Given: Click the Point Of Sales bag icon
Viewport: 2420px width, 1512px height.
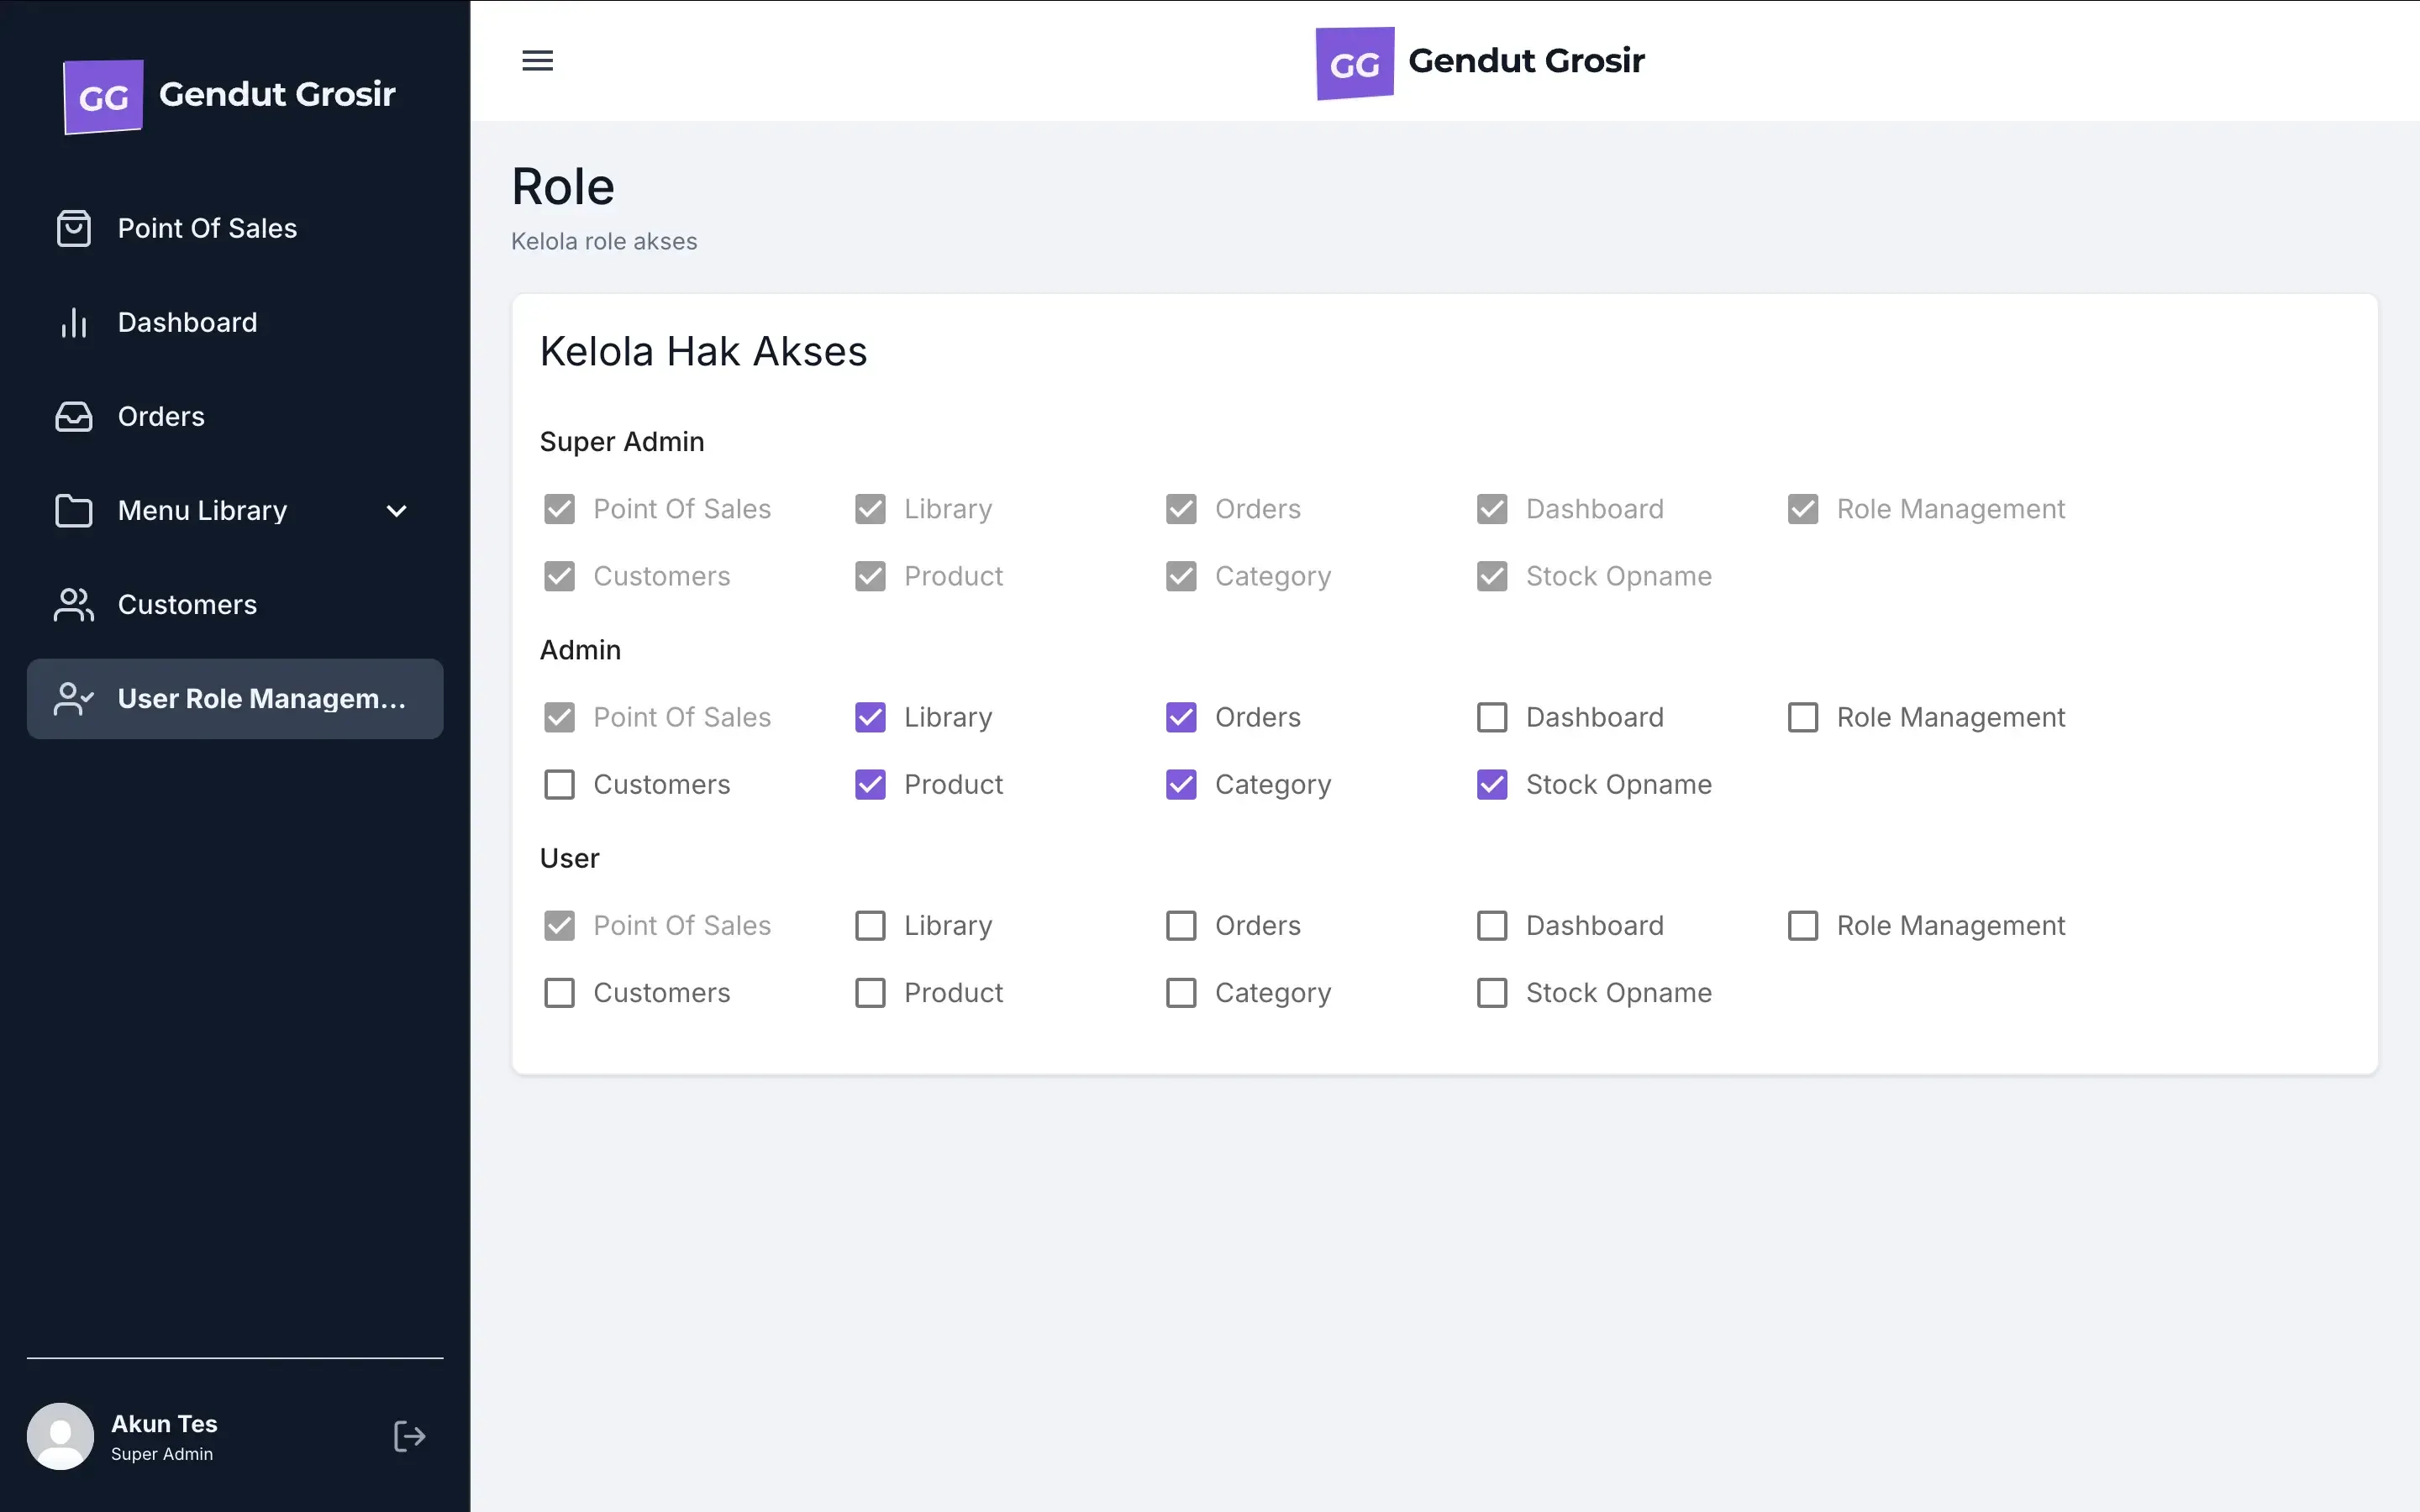Looking at the screenshot, I should 73,228.
